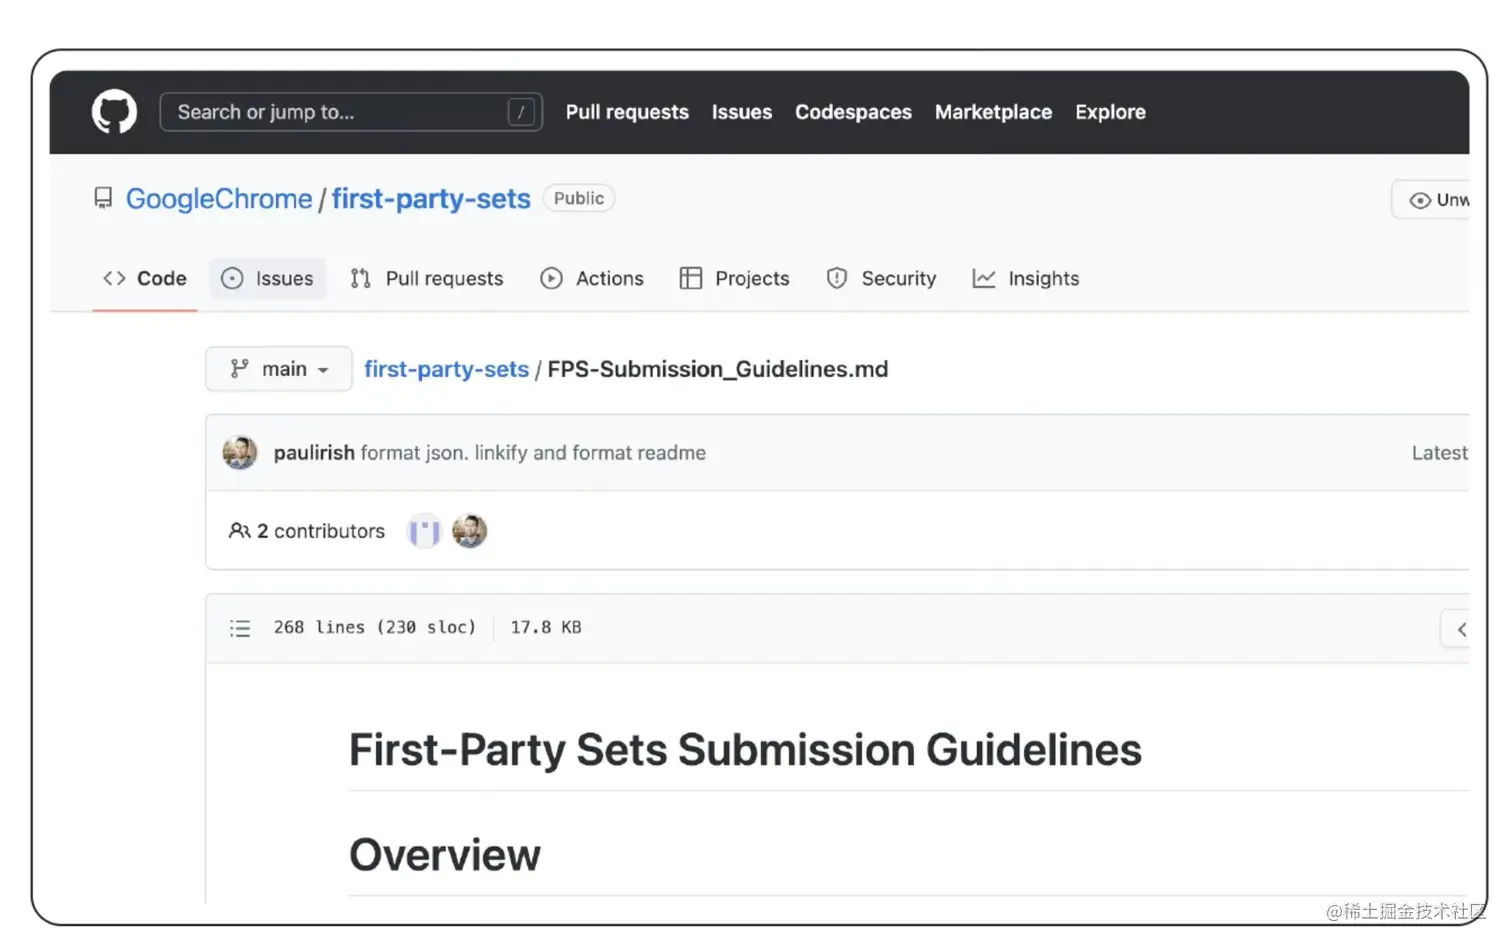Open the second contributor's photo avatar
Image resolution: width=1512 pixels, height=947 pixels.
[x=469, y=531]
